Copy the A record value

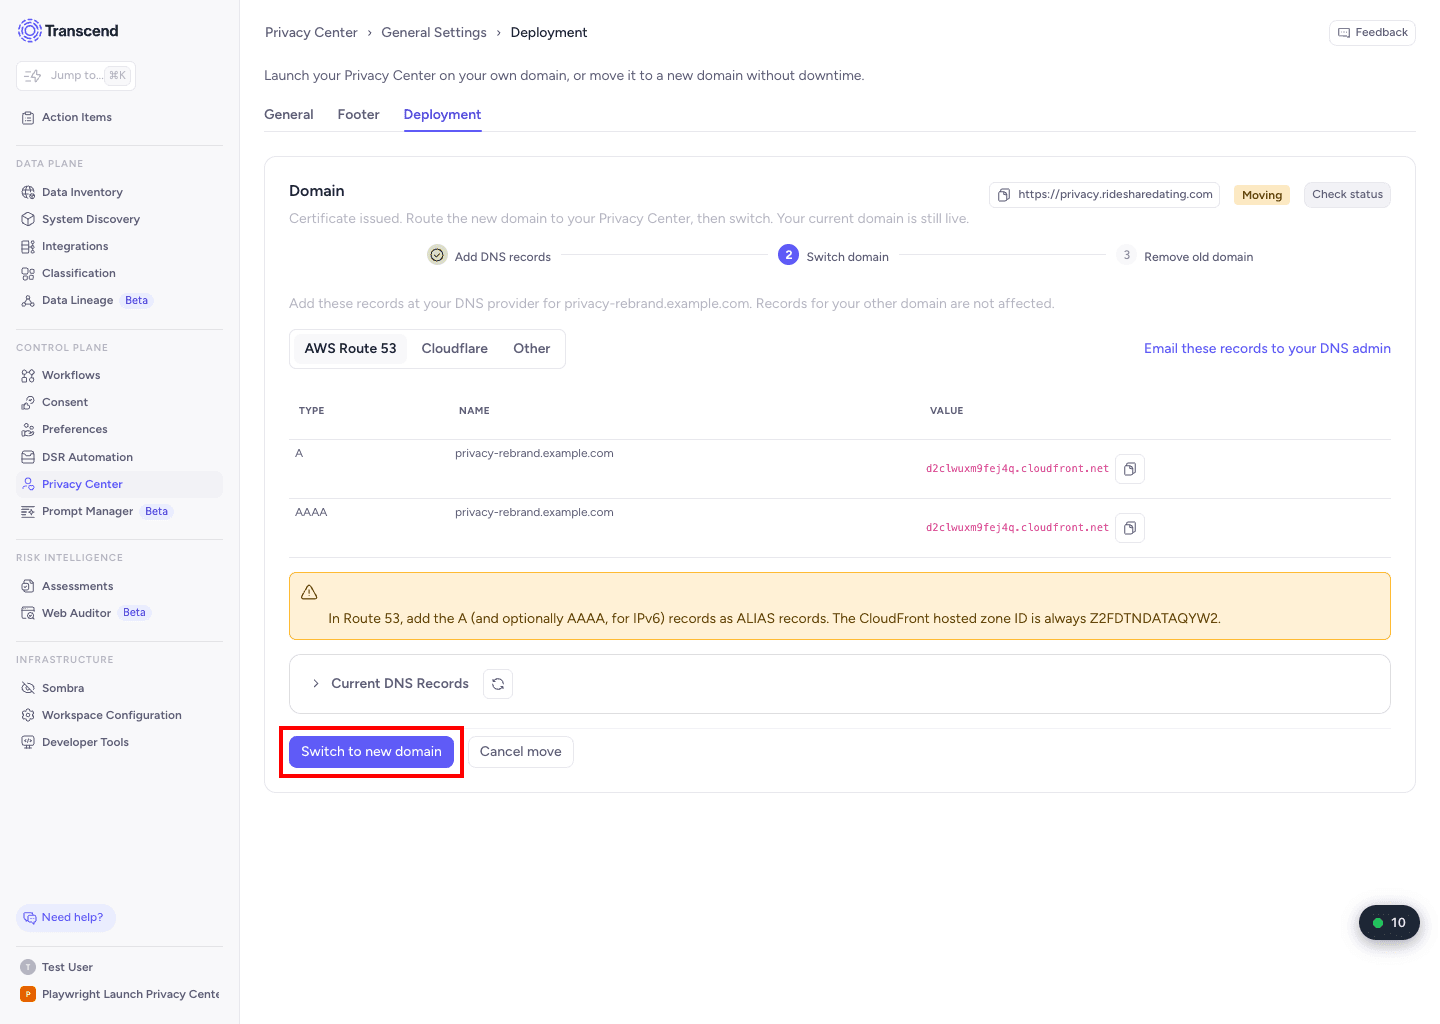(1130, 469)
